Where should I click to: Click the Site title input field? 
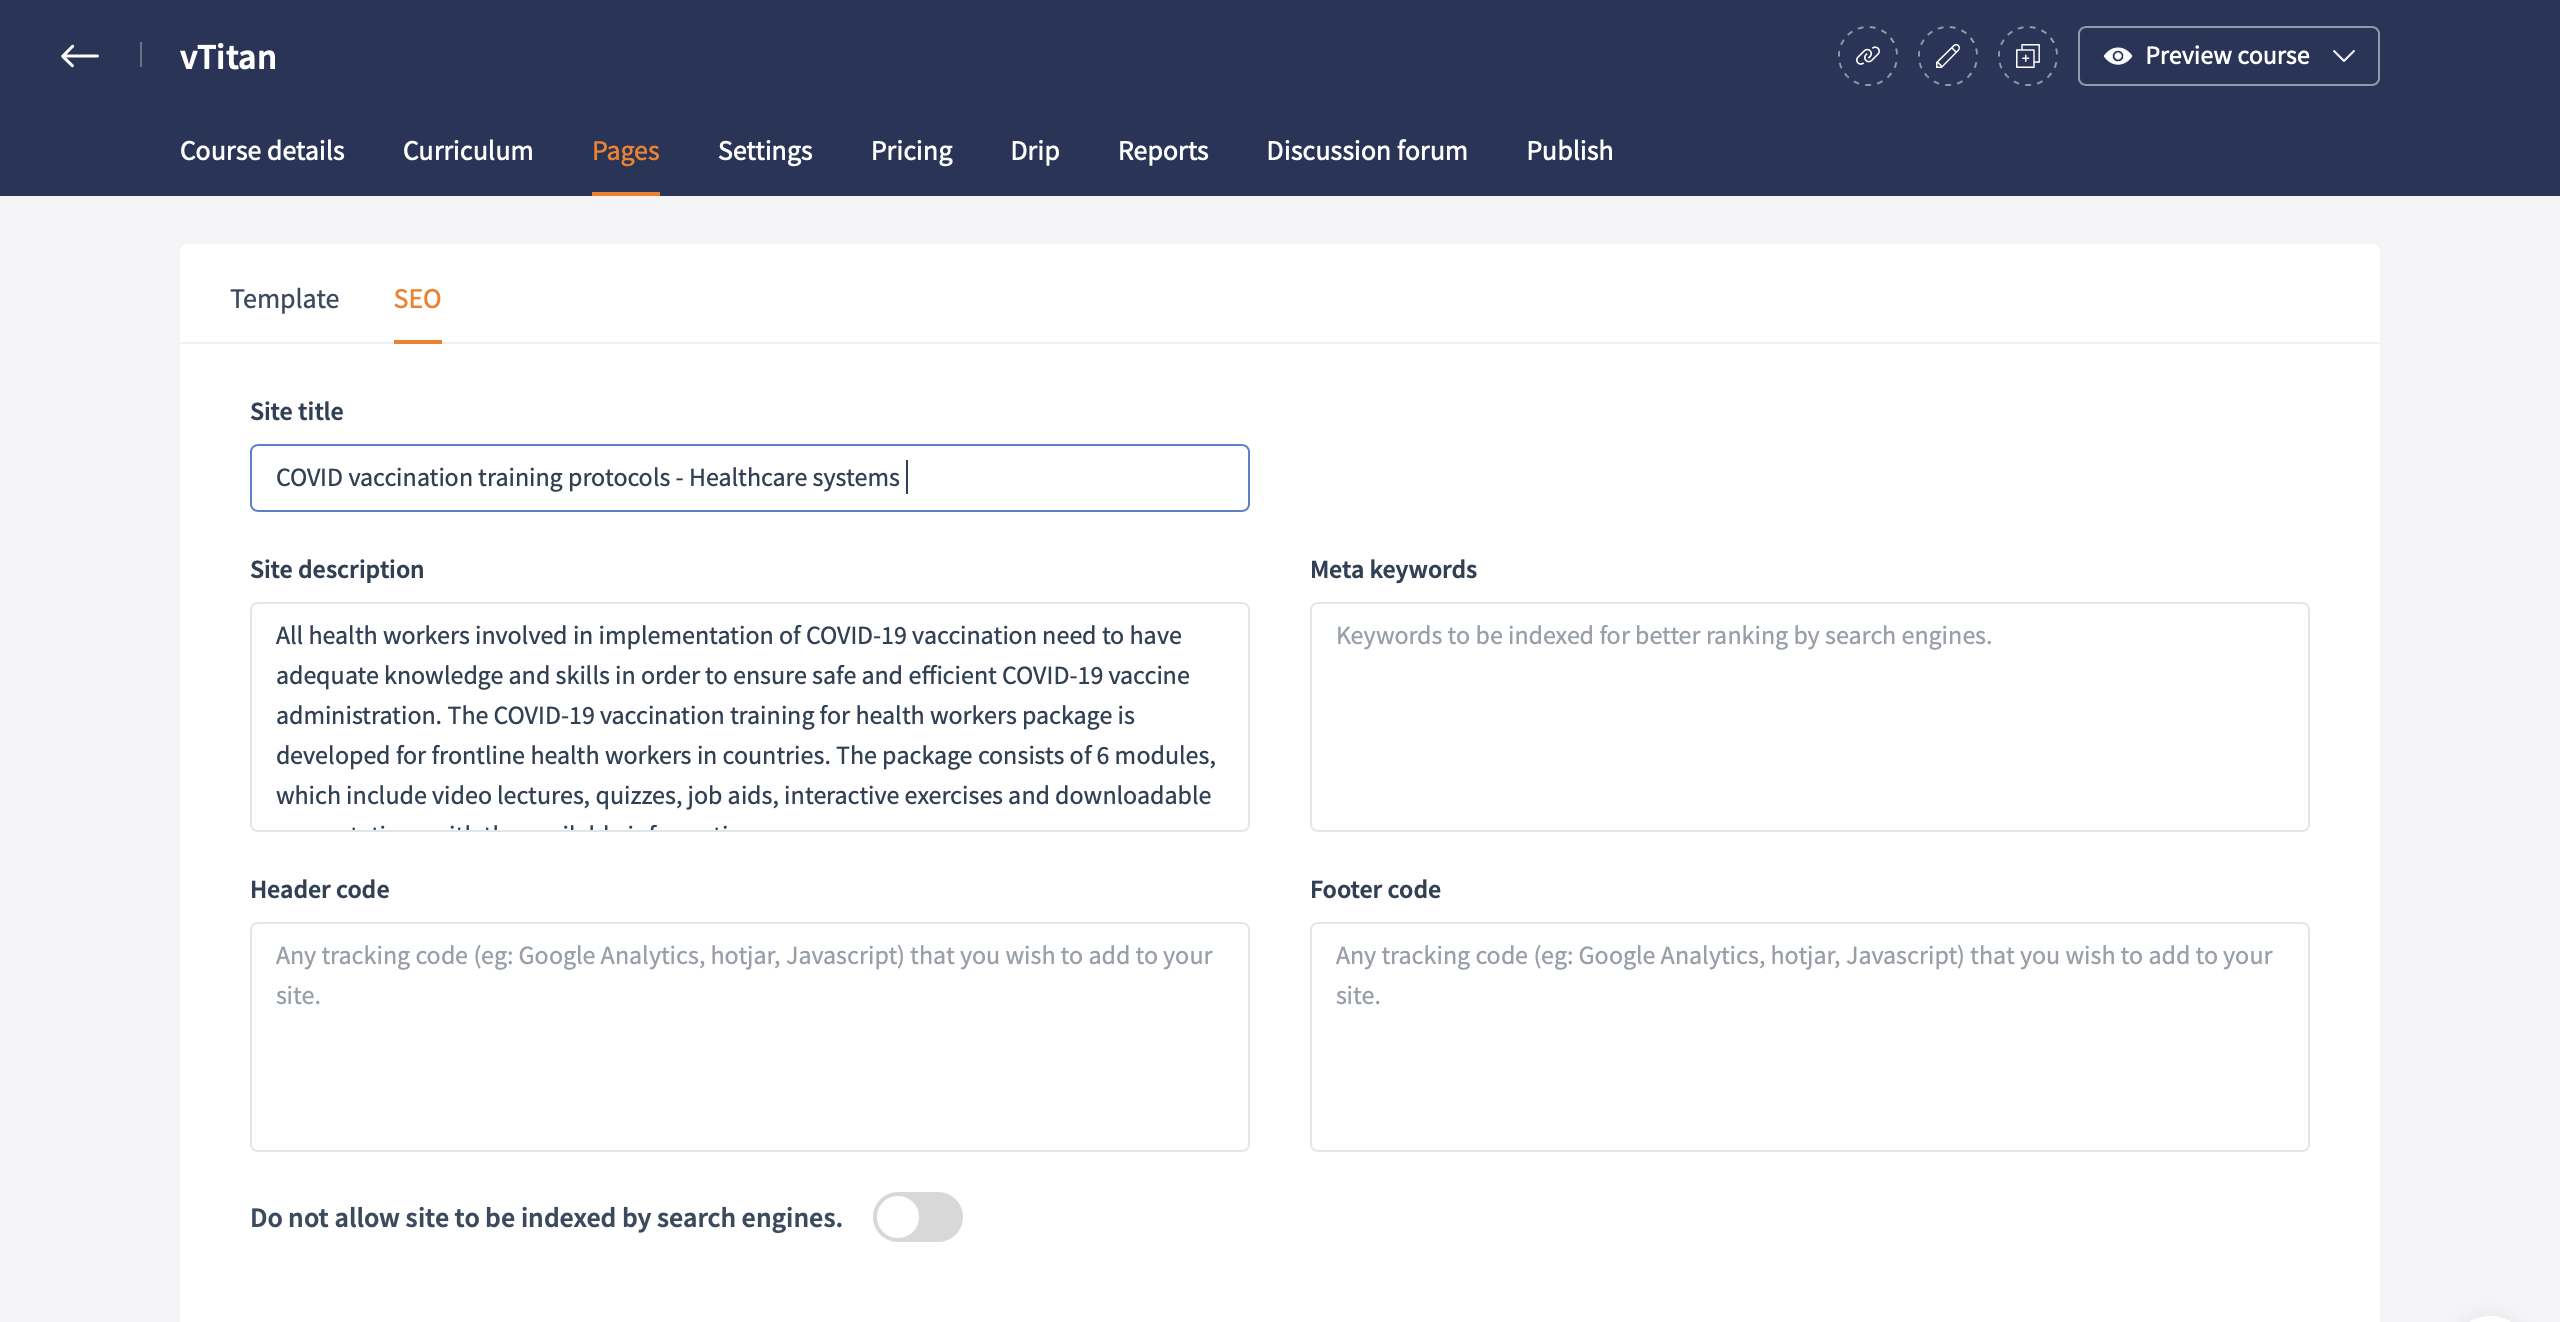point(749,478)
